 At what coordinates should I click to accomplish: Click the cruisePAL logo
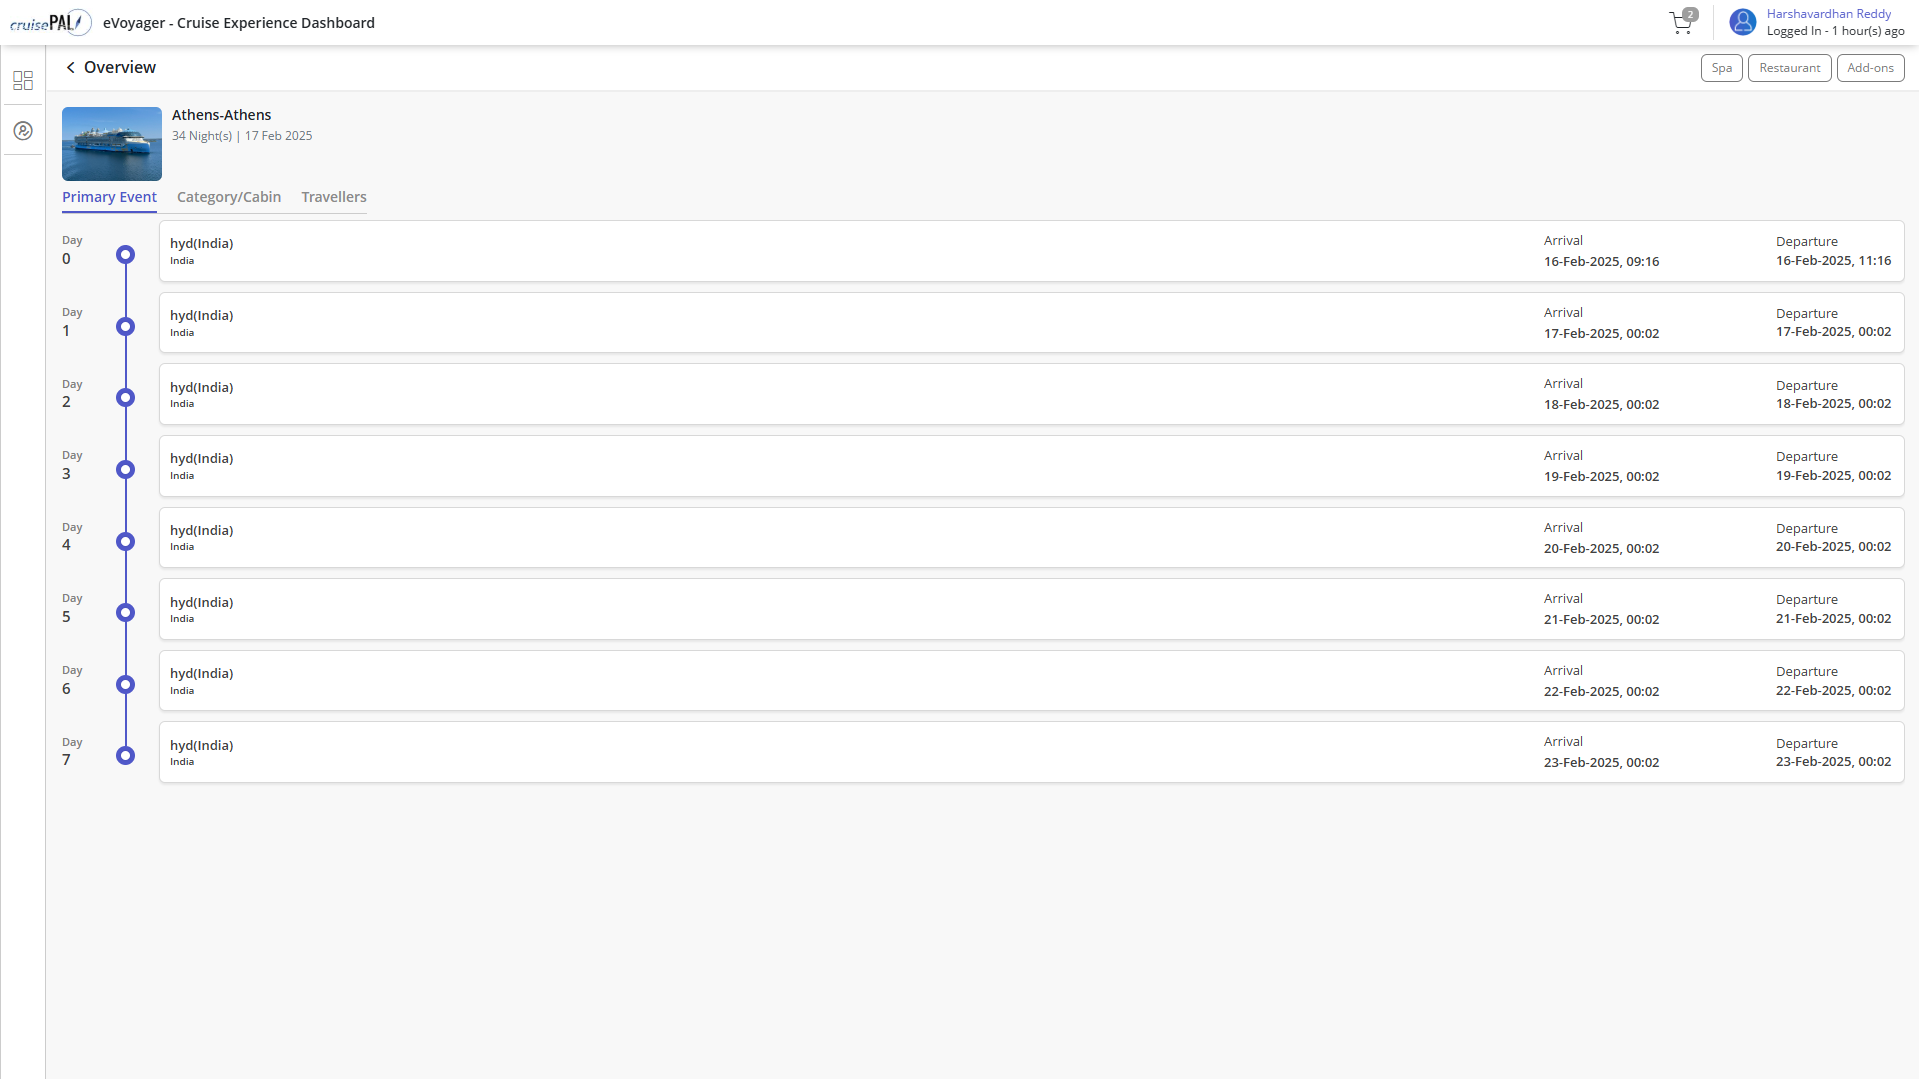coord(50,22)
